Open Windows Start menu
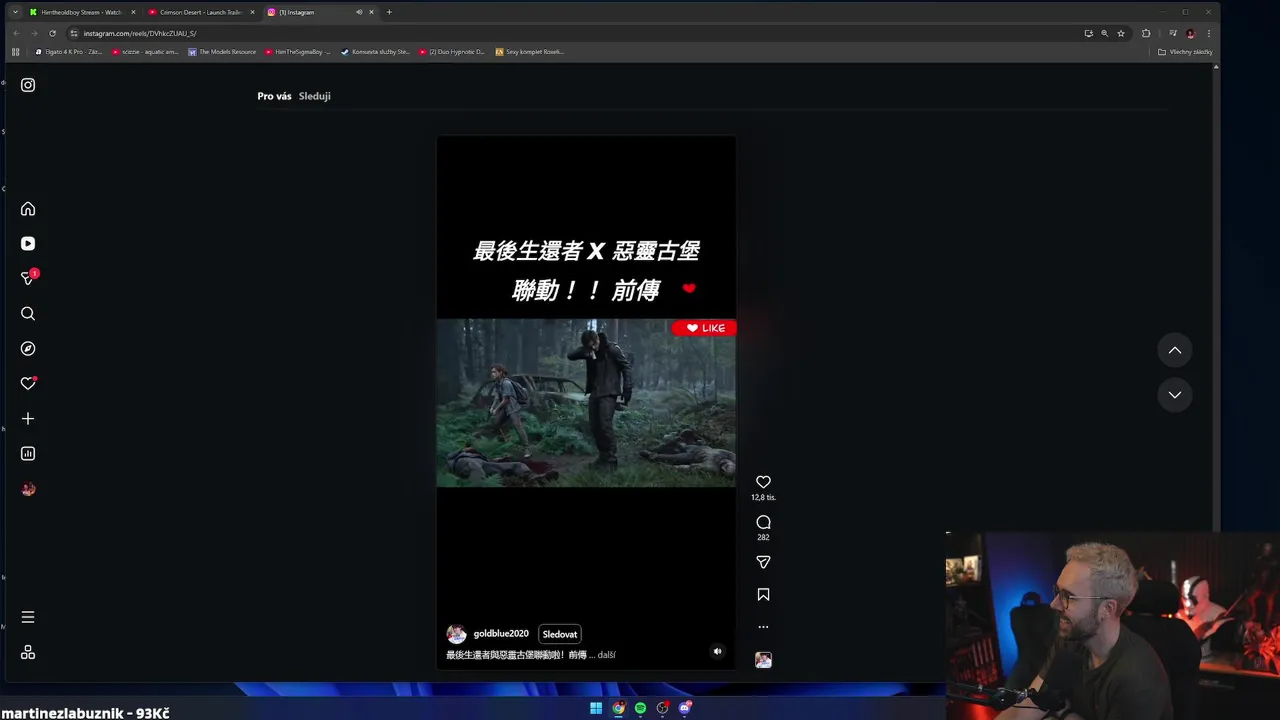 [596, 708]
